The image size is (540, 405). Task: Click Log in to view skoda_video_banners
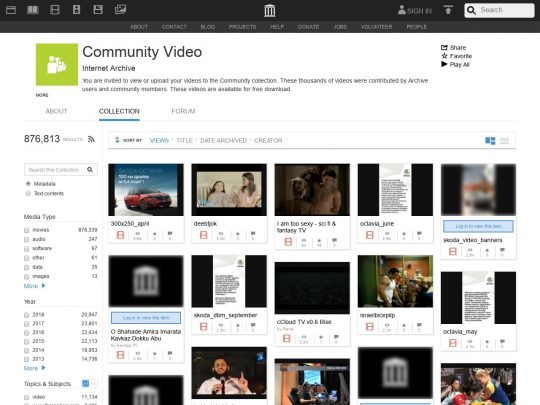(x=478, y=226)
